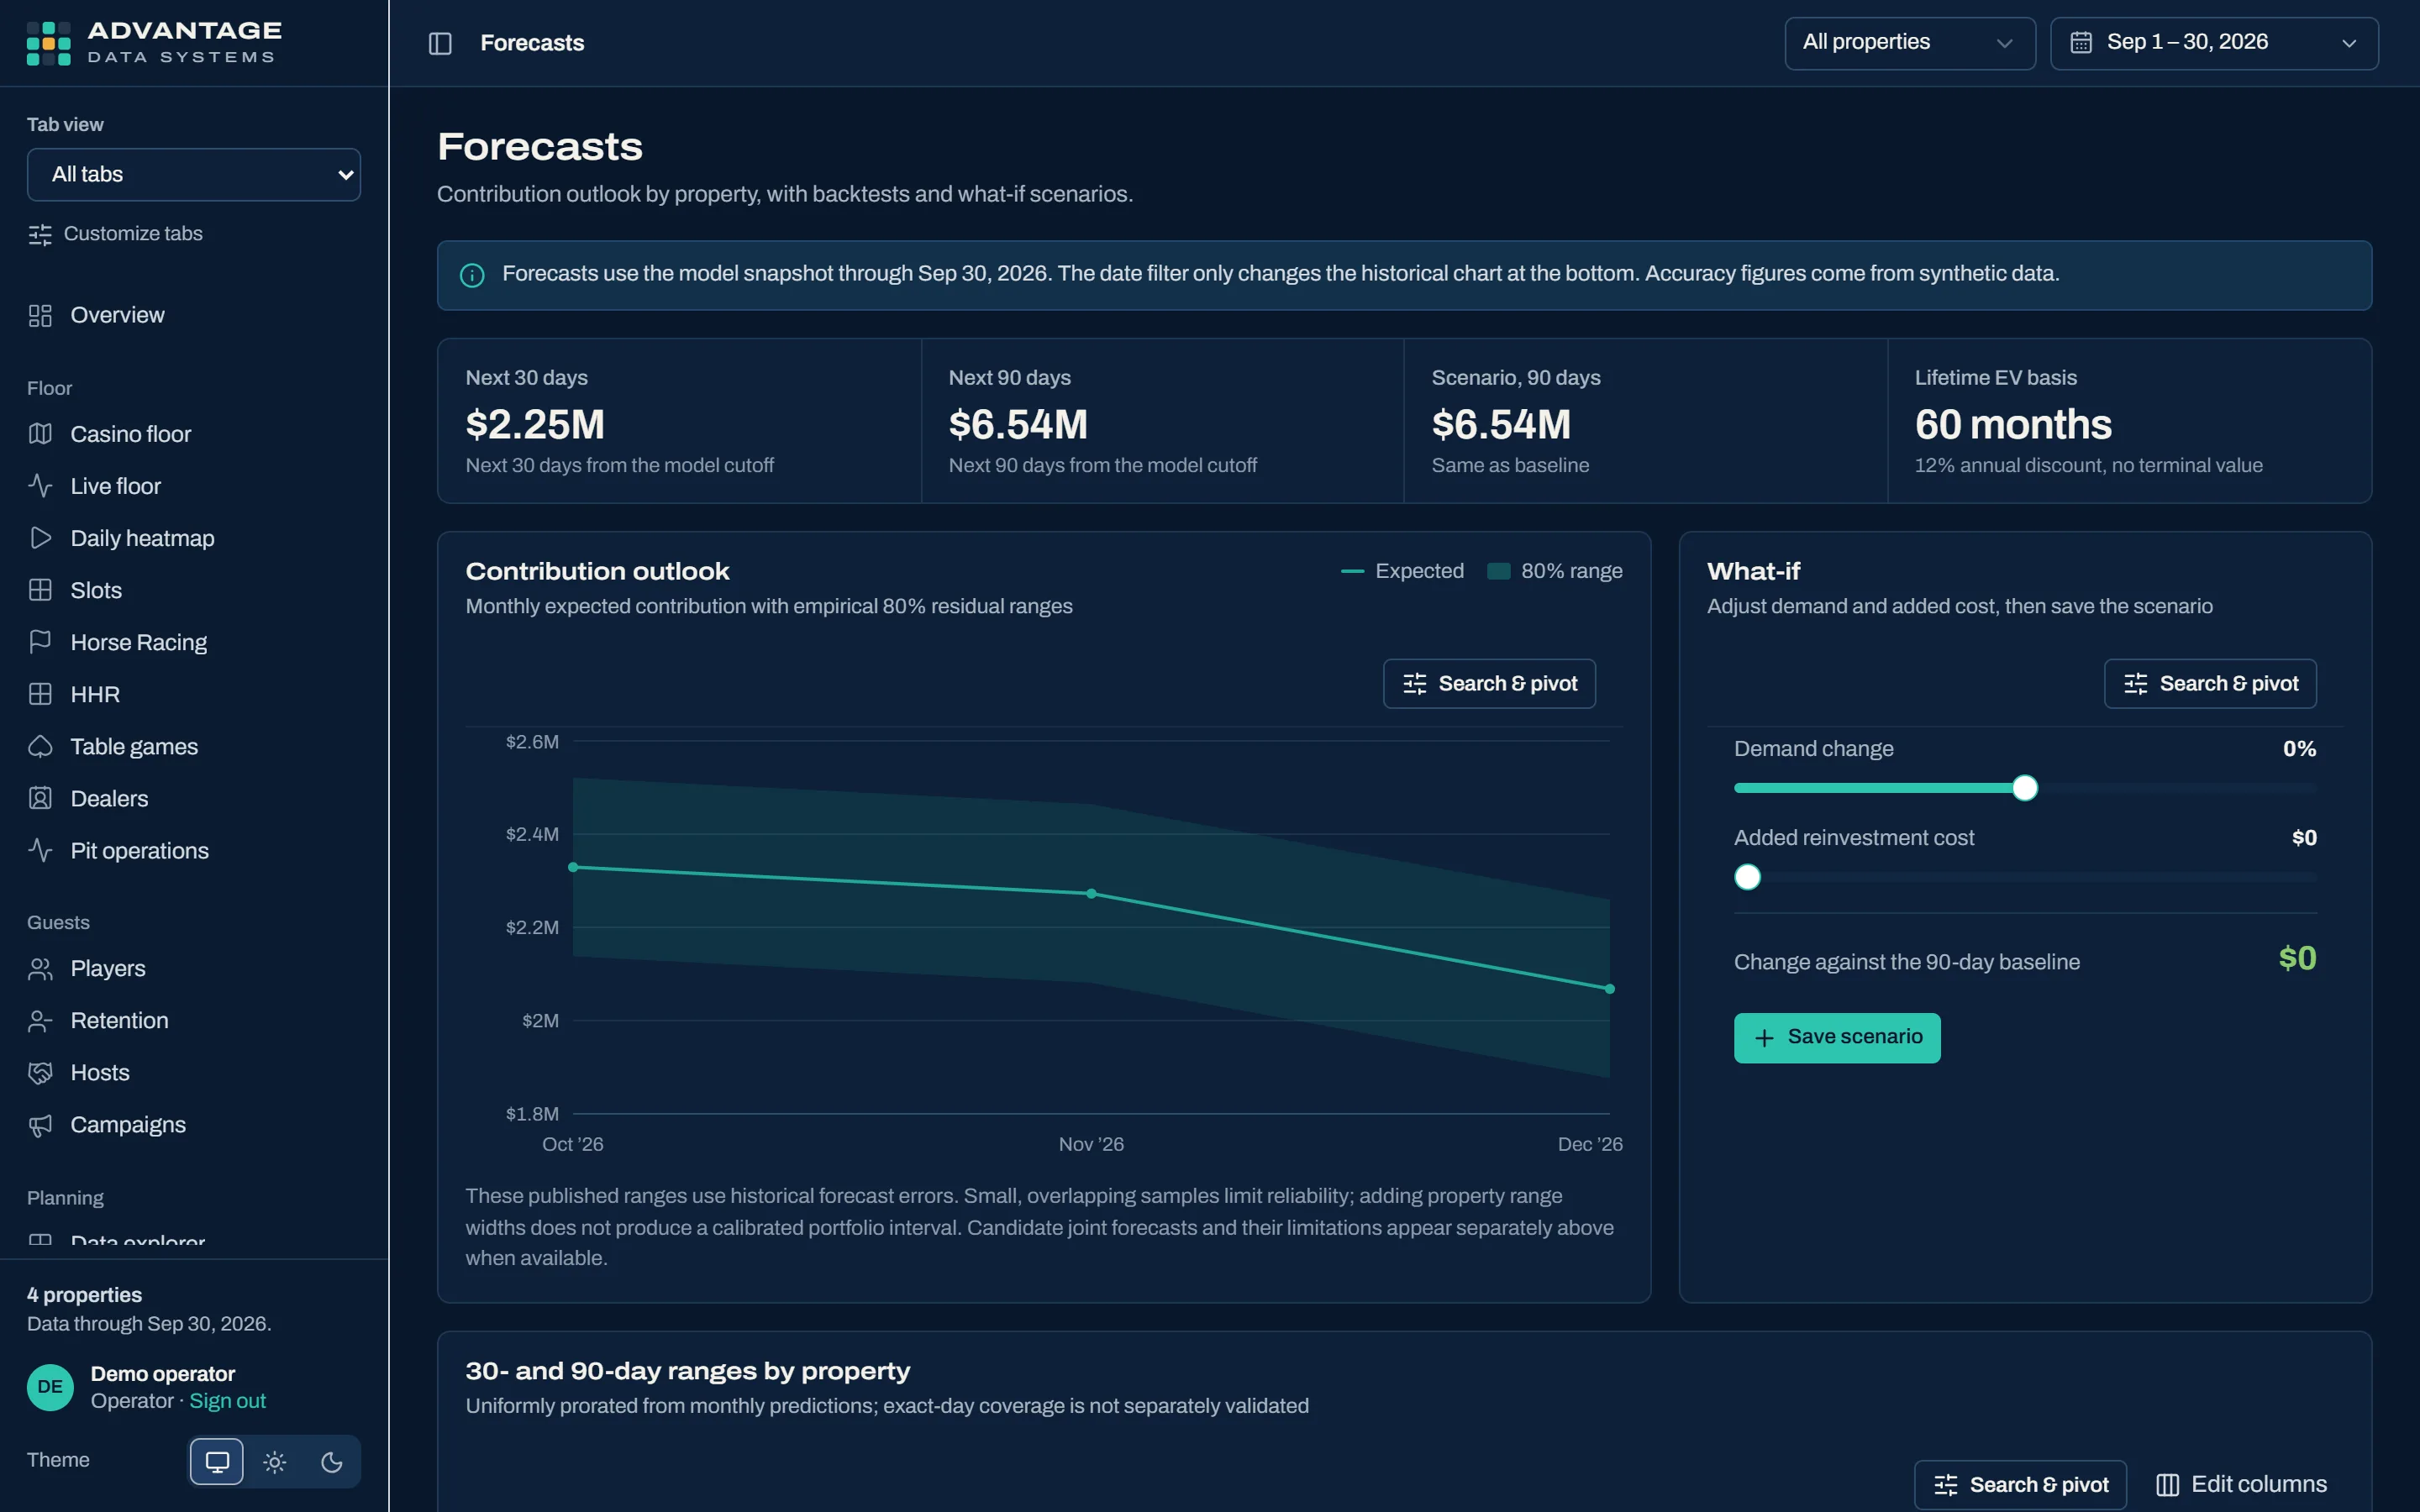This screenshot has height=1512, width=2420.
Task: Switch to light theme sun option
Action: coord(275,1462)
